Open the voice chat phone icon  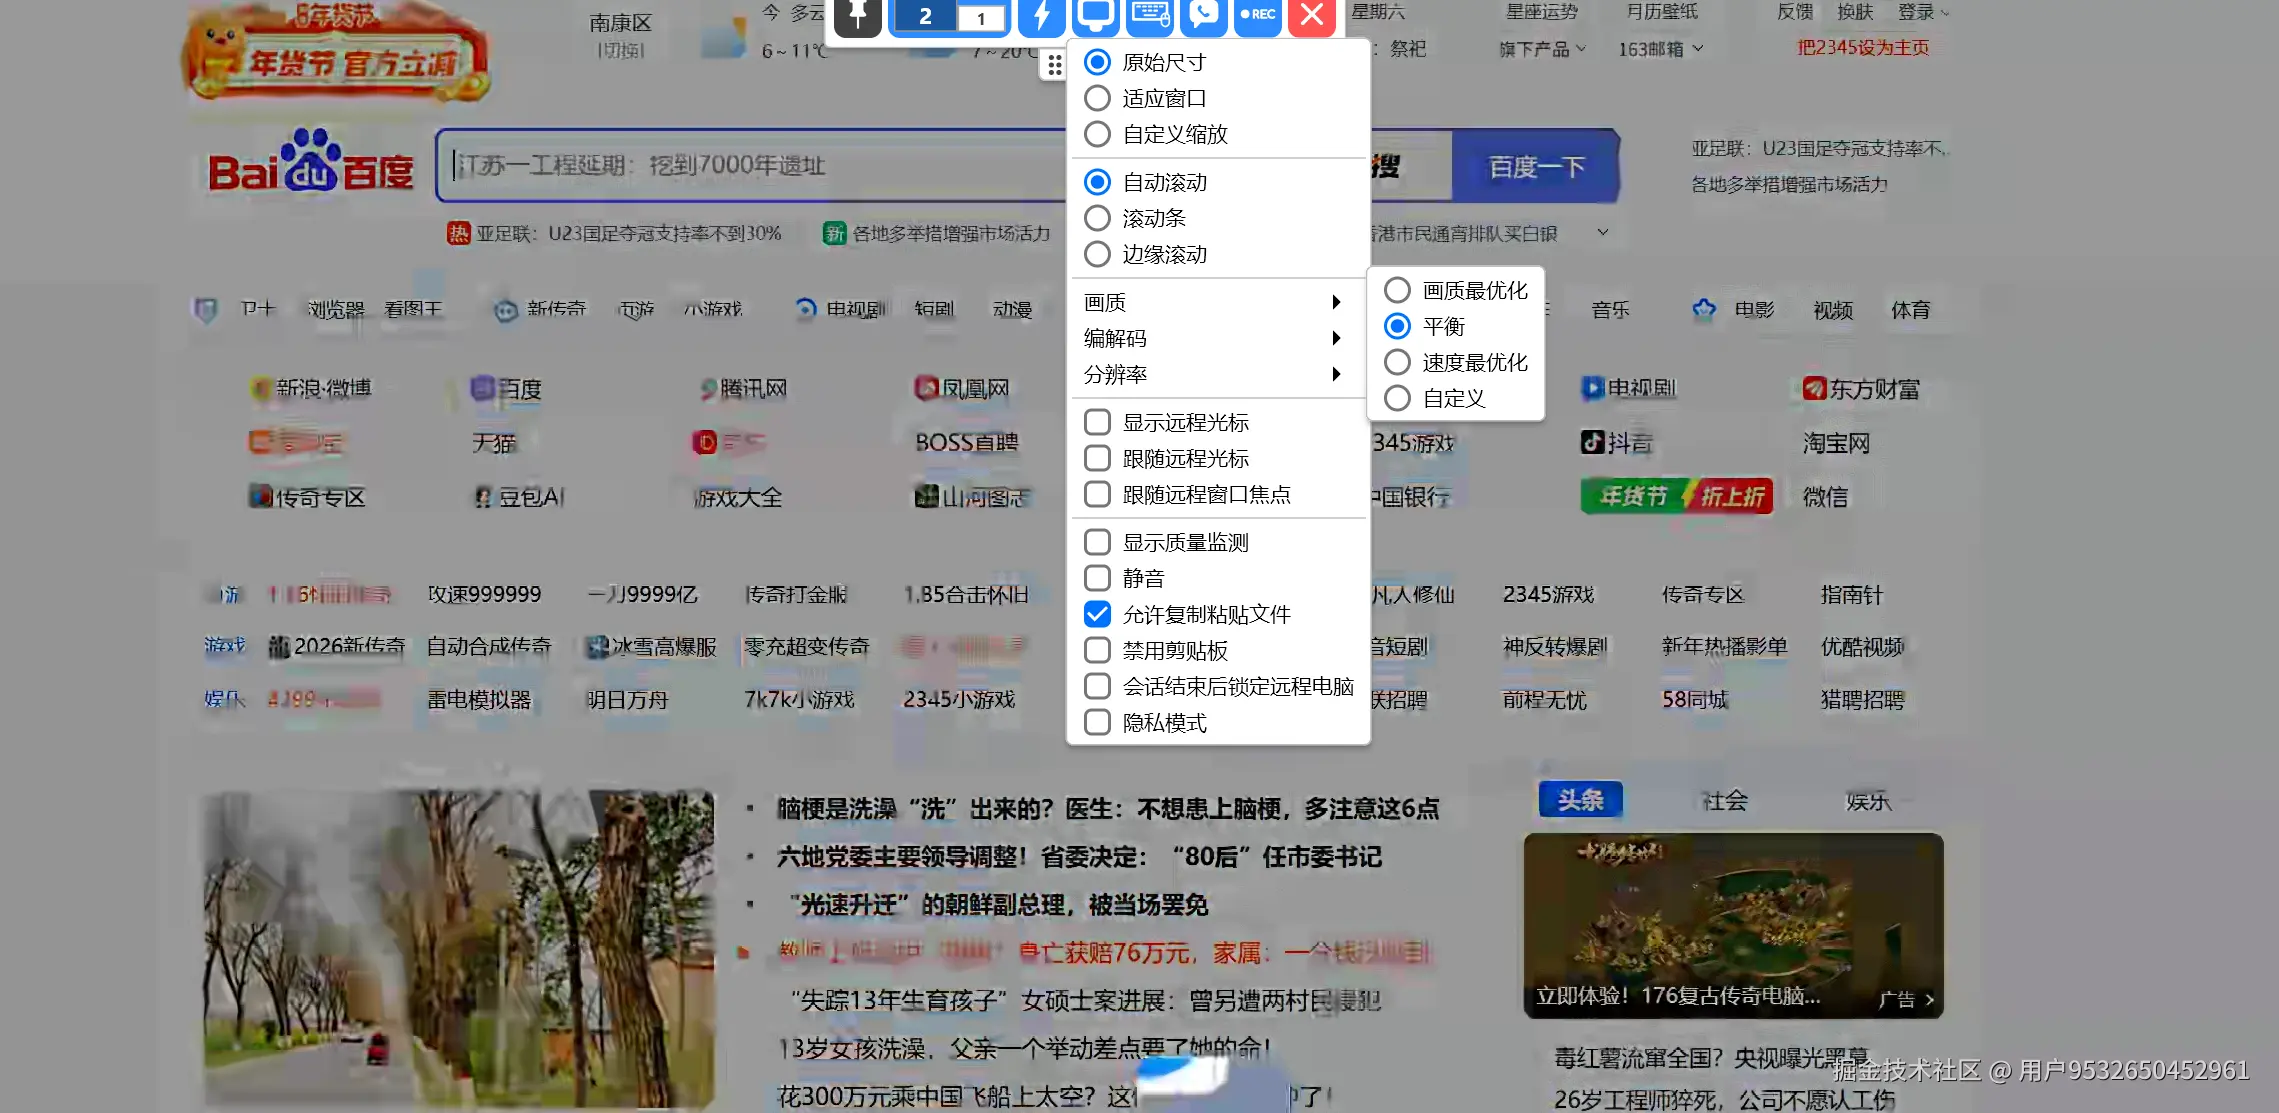click(x=1204, y=15)
